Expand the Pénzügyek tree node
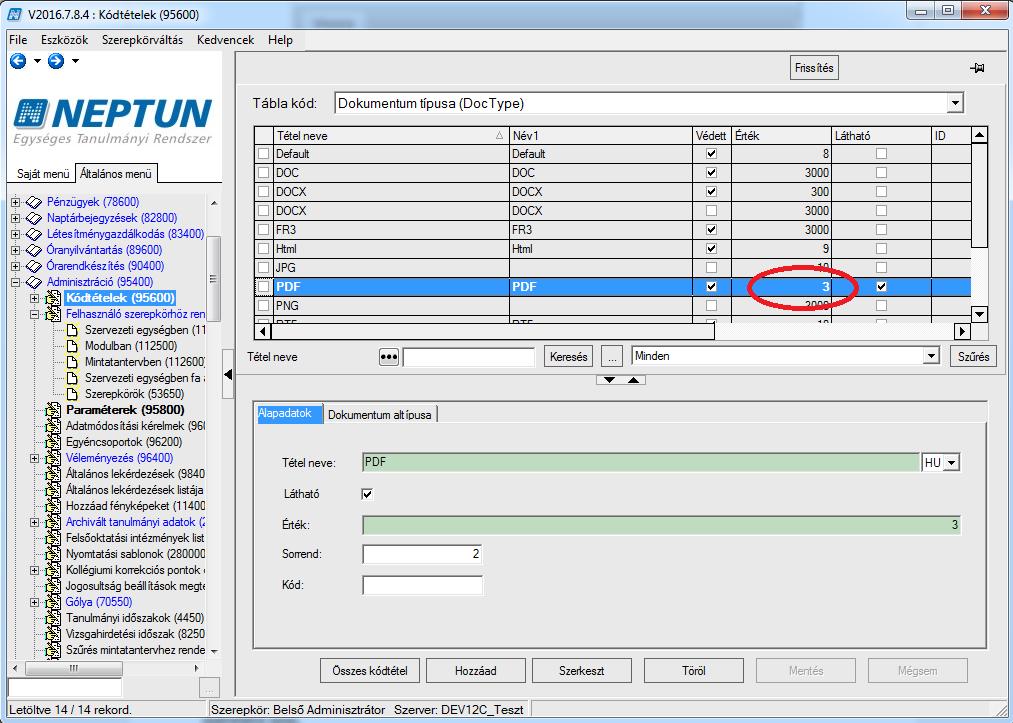This screenshot has width=1013, height=723. (16, 202)
